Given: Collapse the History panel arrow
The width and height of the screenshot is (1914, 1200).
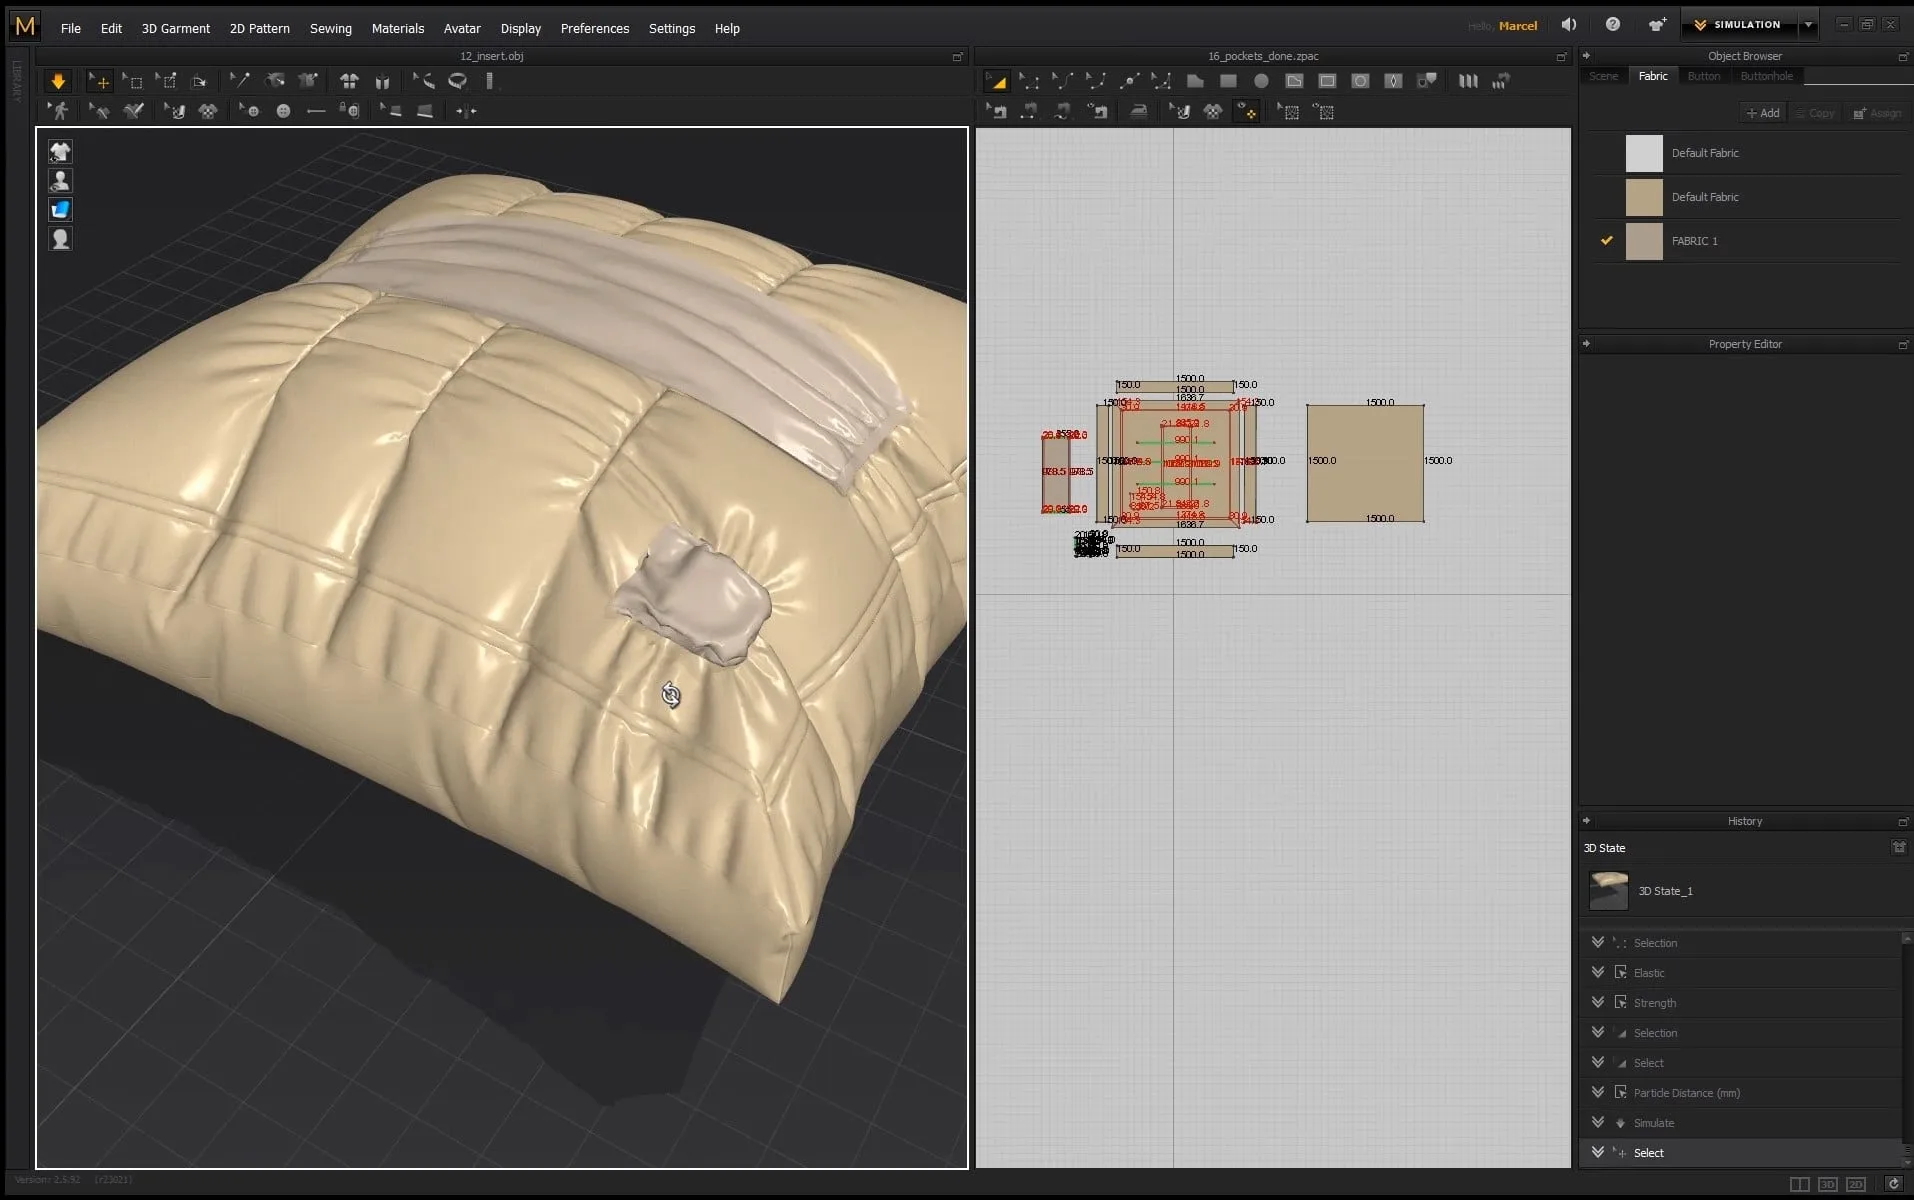Looking at the screenshot, I should (1587, 821).
